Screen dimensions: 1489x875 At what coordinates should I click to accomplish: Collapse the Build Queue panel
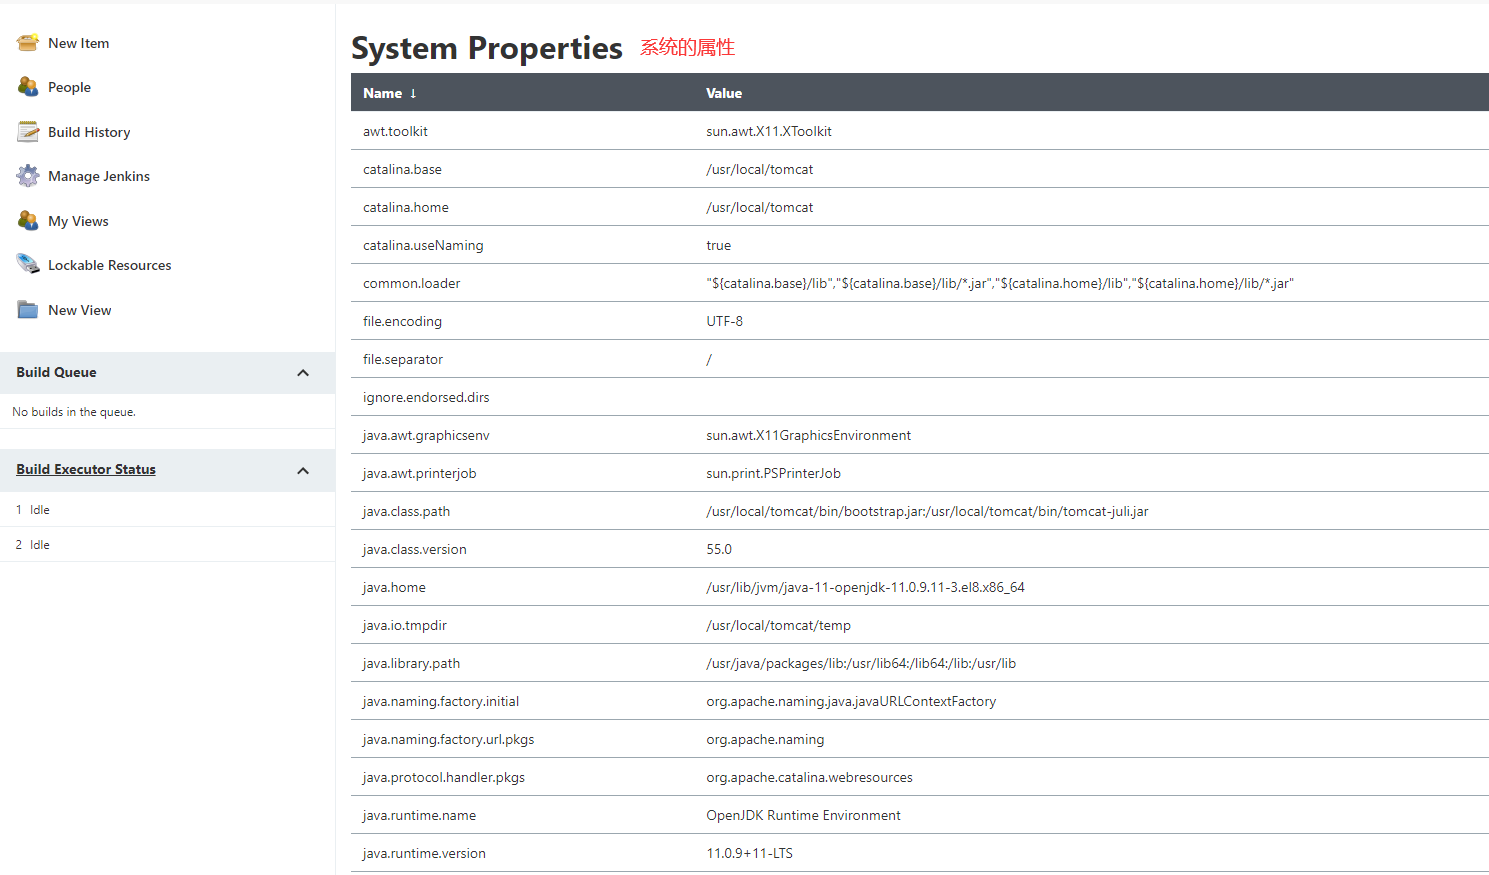pos(303,373)
